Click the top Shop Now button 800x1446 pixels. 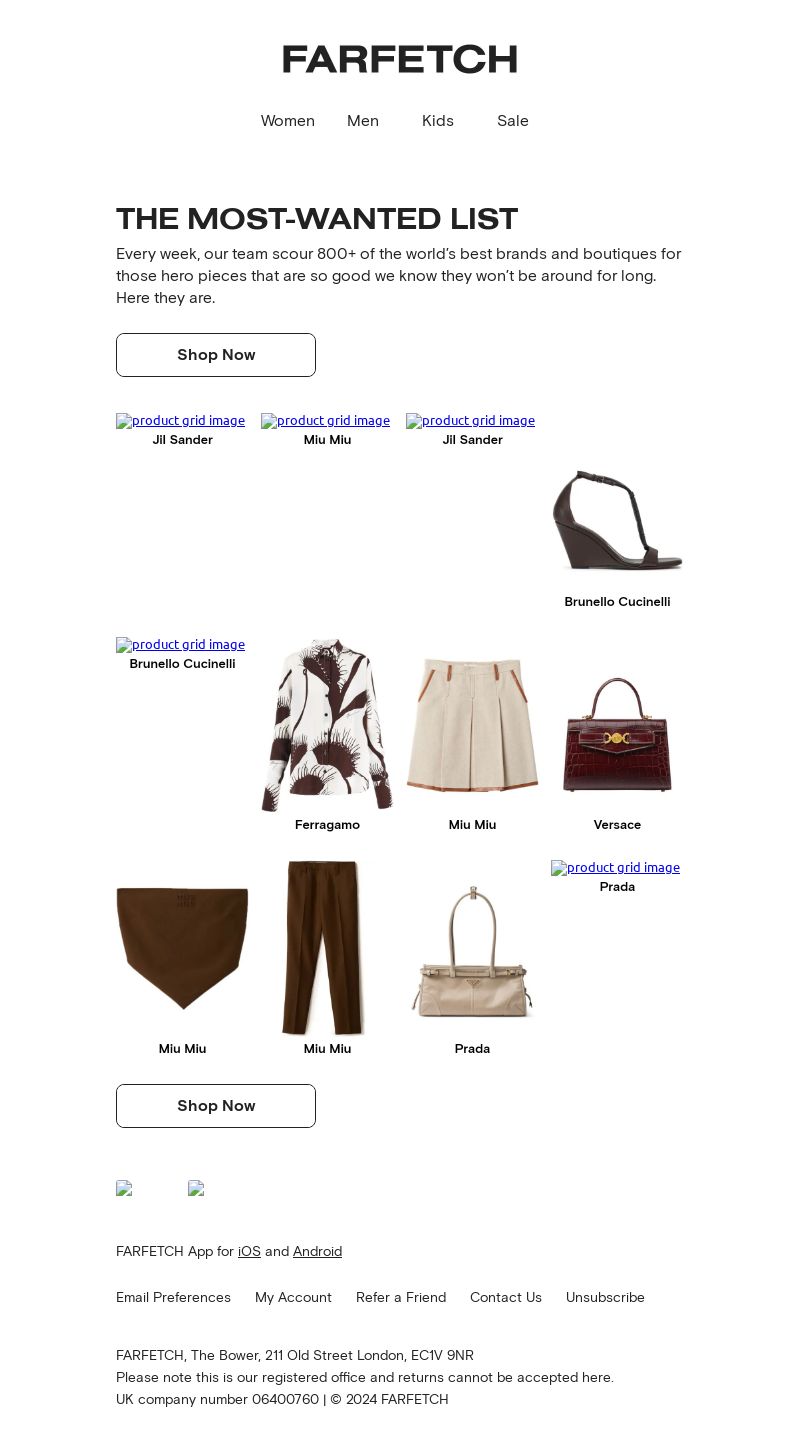pyautogui.click(x=216, y=355)
